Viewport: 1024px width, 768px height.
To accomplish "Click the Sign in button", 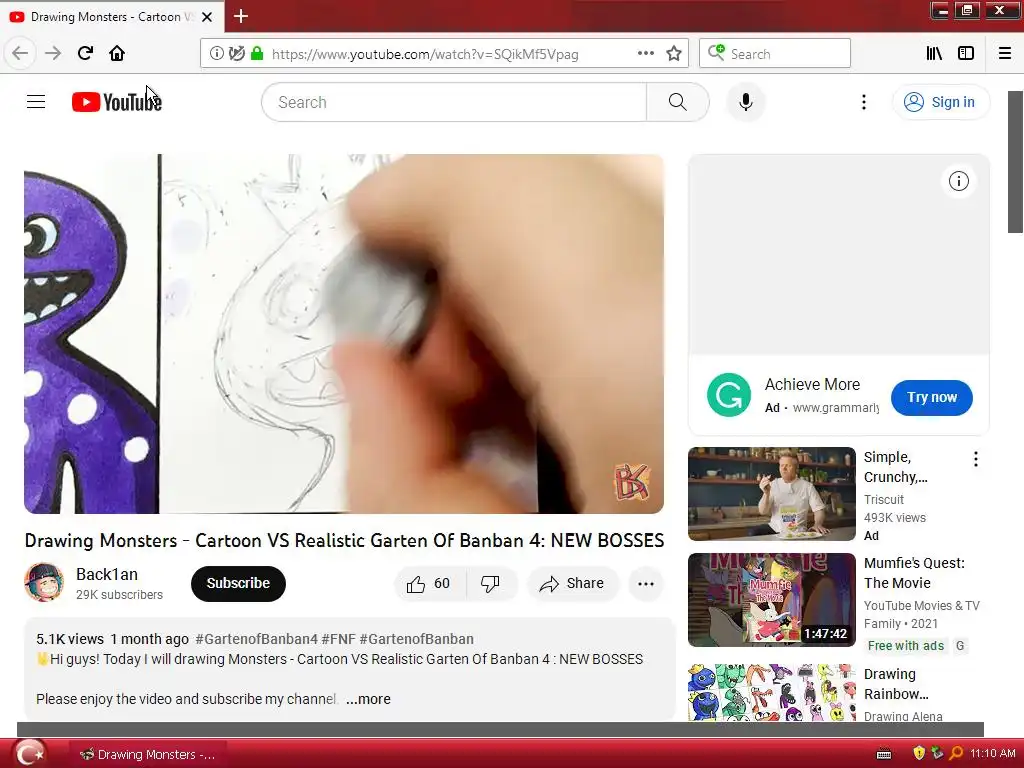I will pyautogui.click(x=941, y=102).
